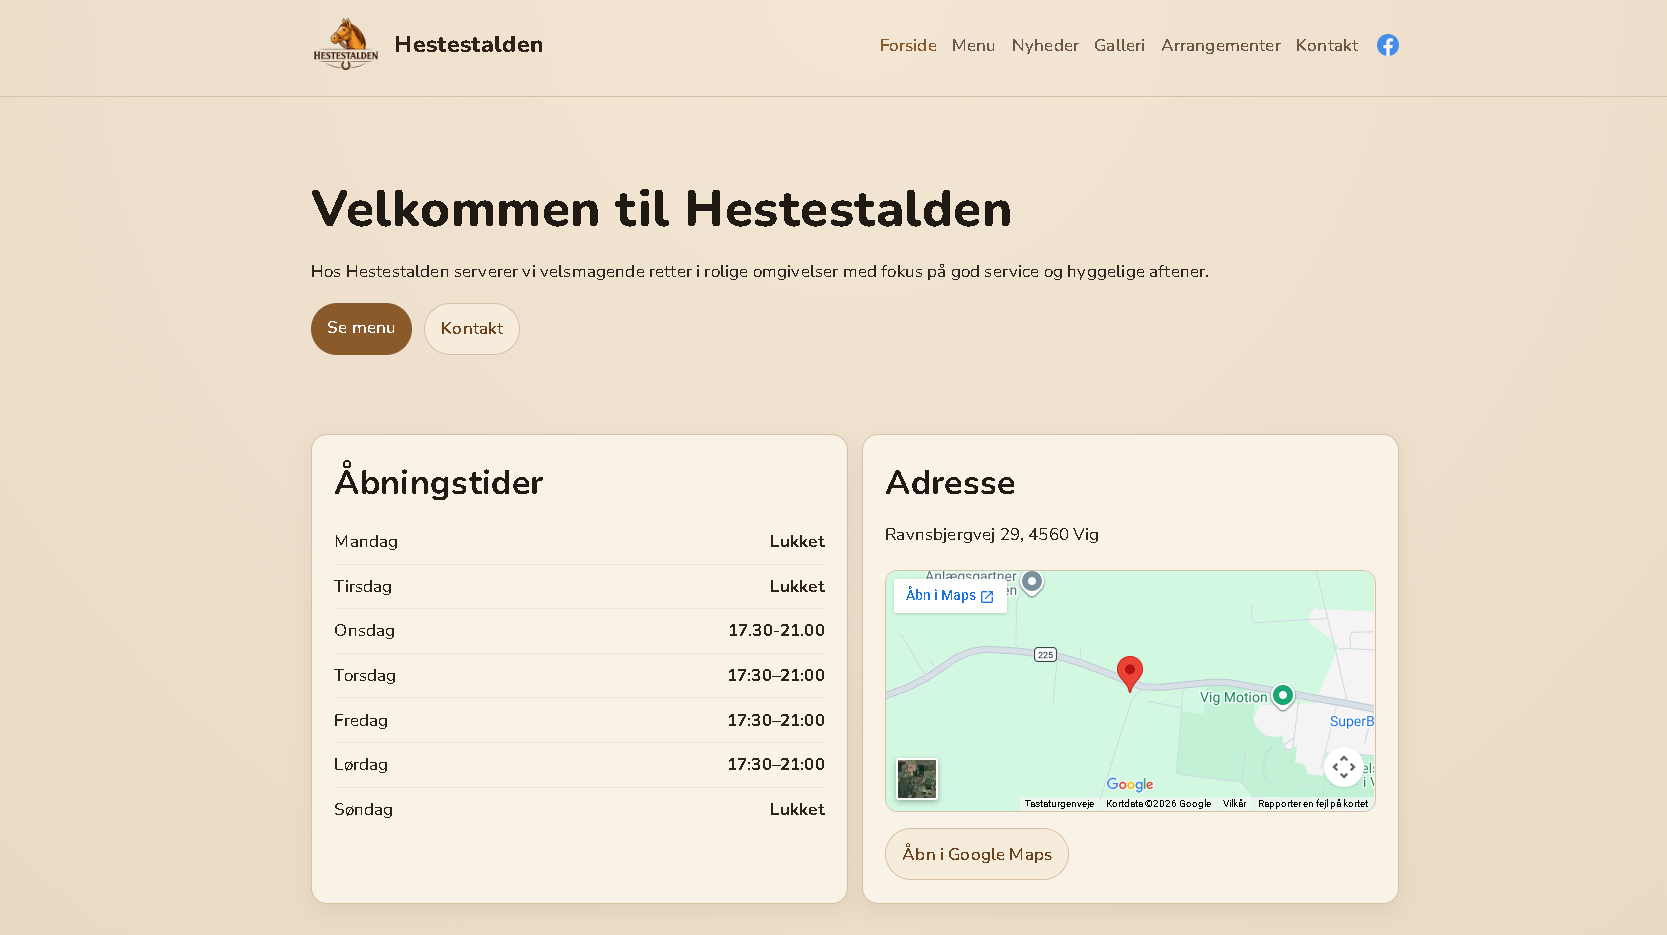Viewport: 1667px width, 935px height.
Task: Click the Søndag row label
Action: point(363,809)
